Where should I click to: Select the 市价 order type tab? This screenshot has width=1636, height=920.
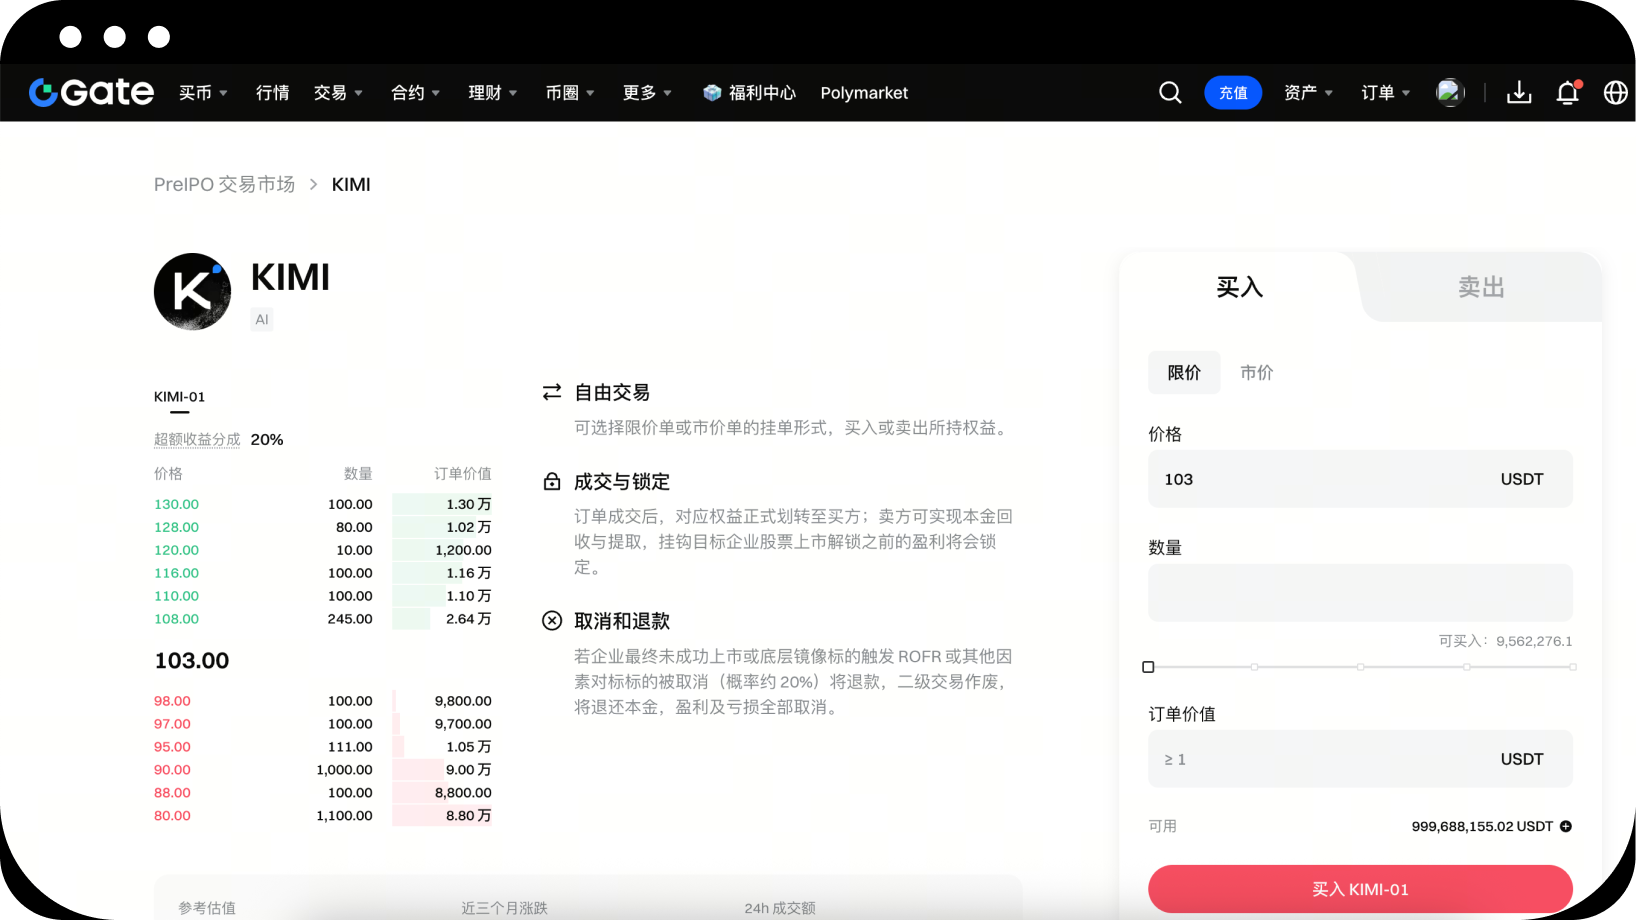(1257, 372)
